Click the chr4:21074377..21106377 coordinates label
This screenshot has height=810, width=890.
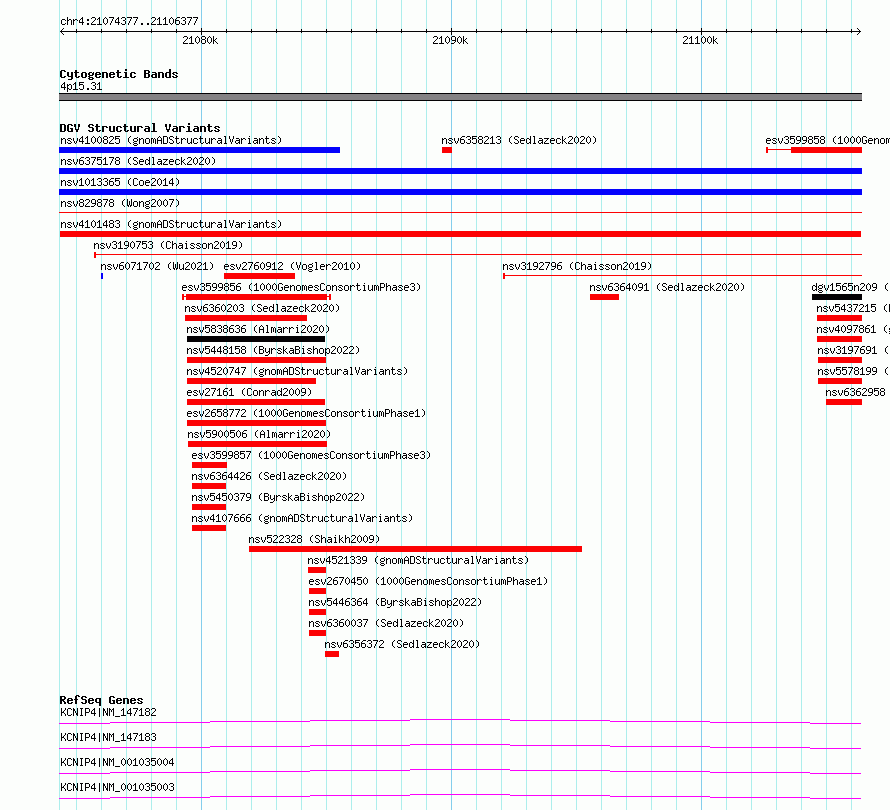129,21
